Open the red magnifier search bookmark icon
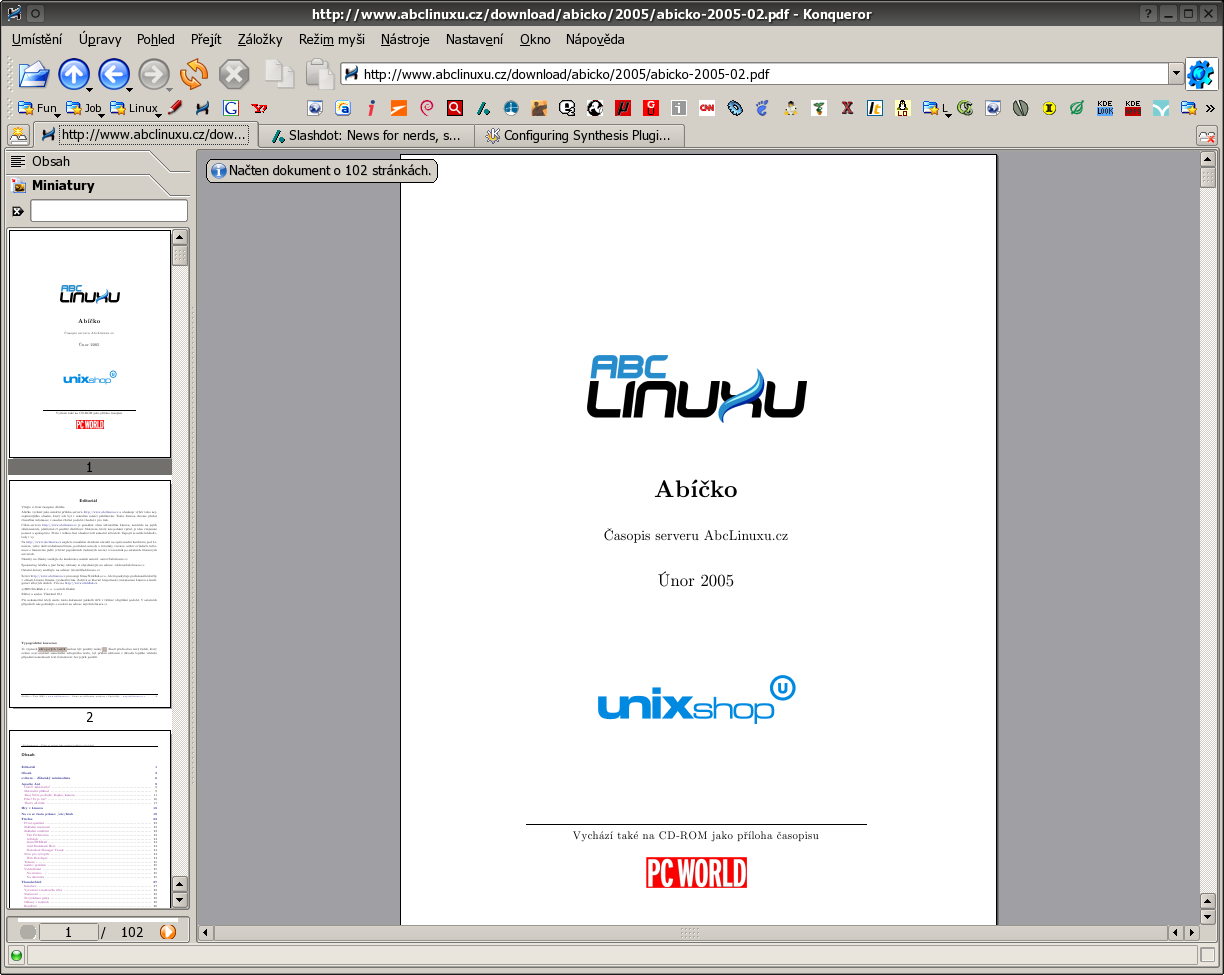Viewport: 1224px width, 975px height. 455,108
